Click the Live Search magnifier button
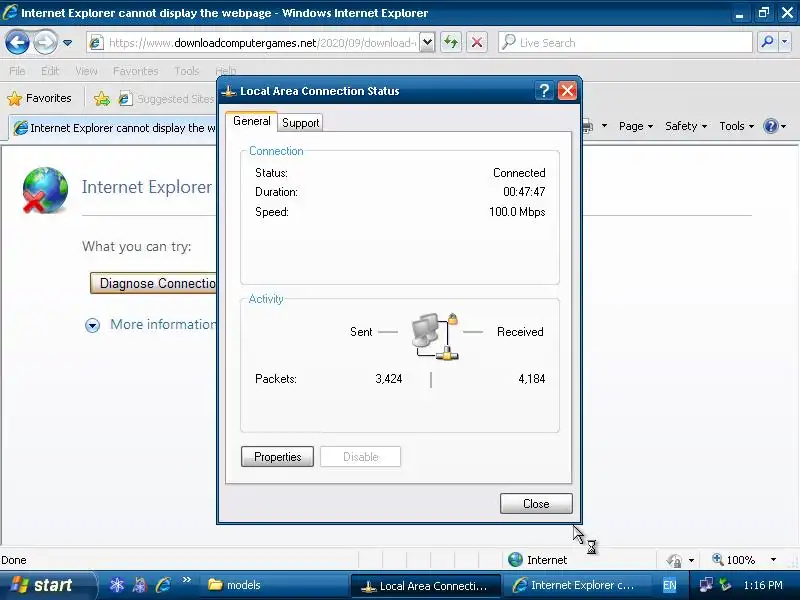Image resolution: width=800 pixels, height=600 pixels. click(x=767, y=42)
